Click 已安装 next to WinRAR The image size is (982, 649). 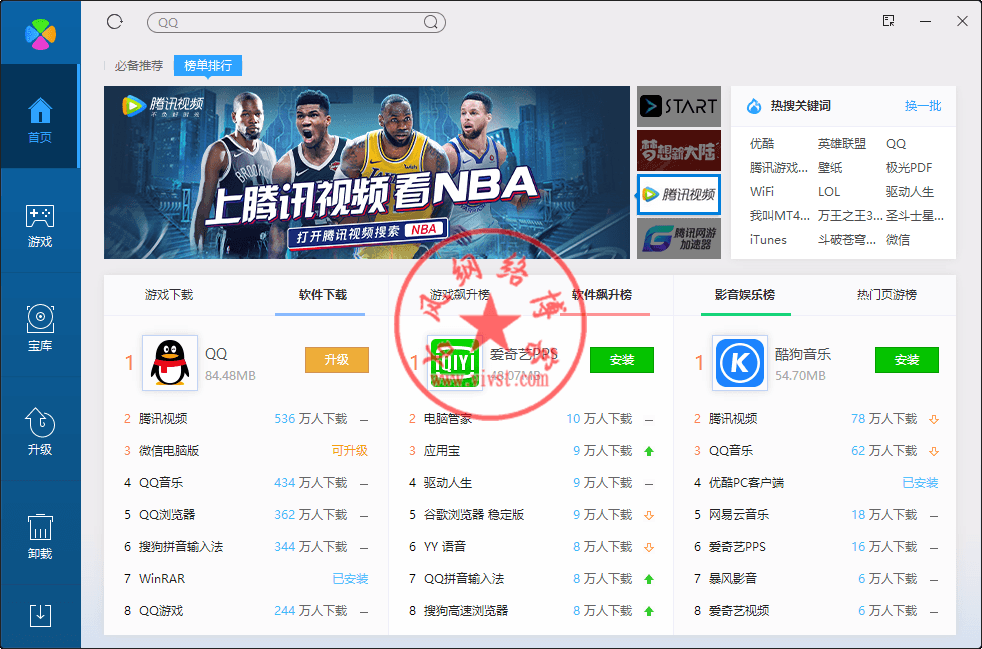[350, 578]
